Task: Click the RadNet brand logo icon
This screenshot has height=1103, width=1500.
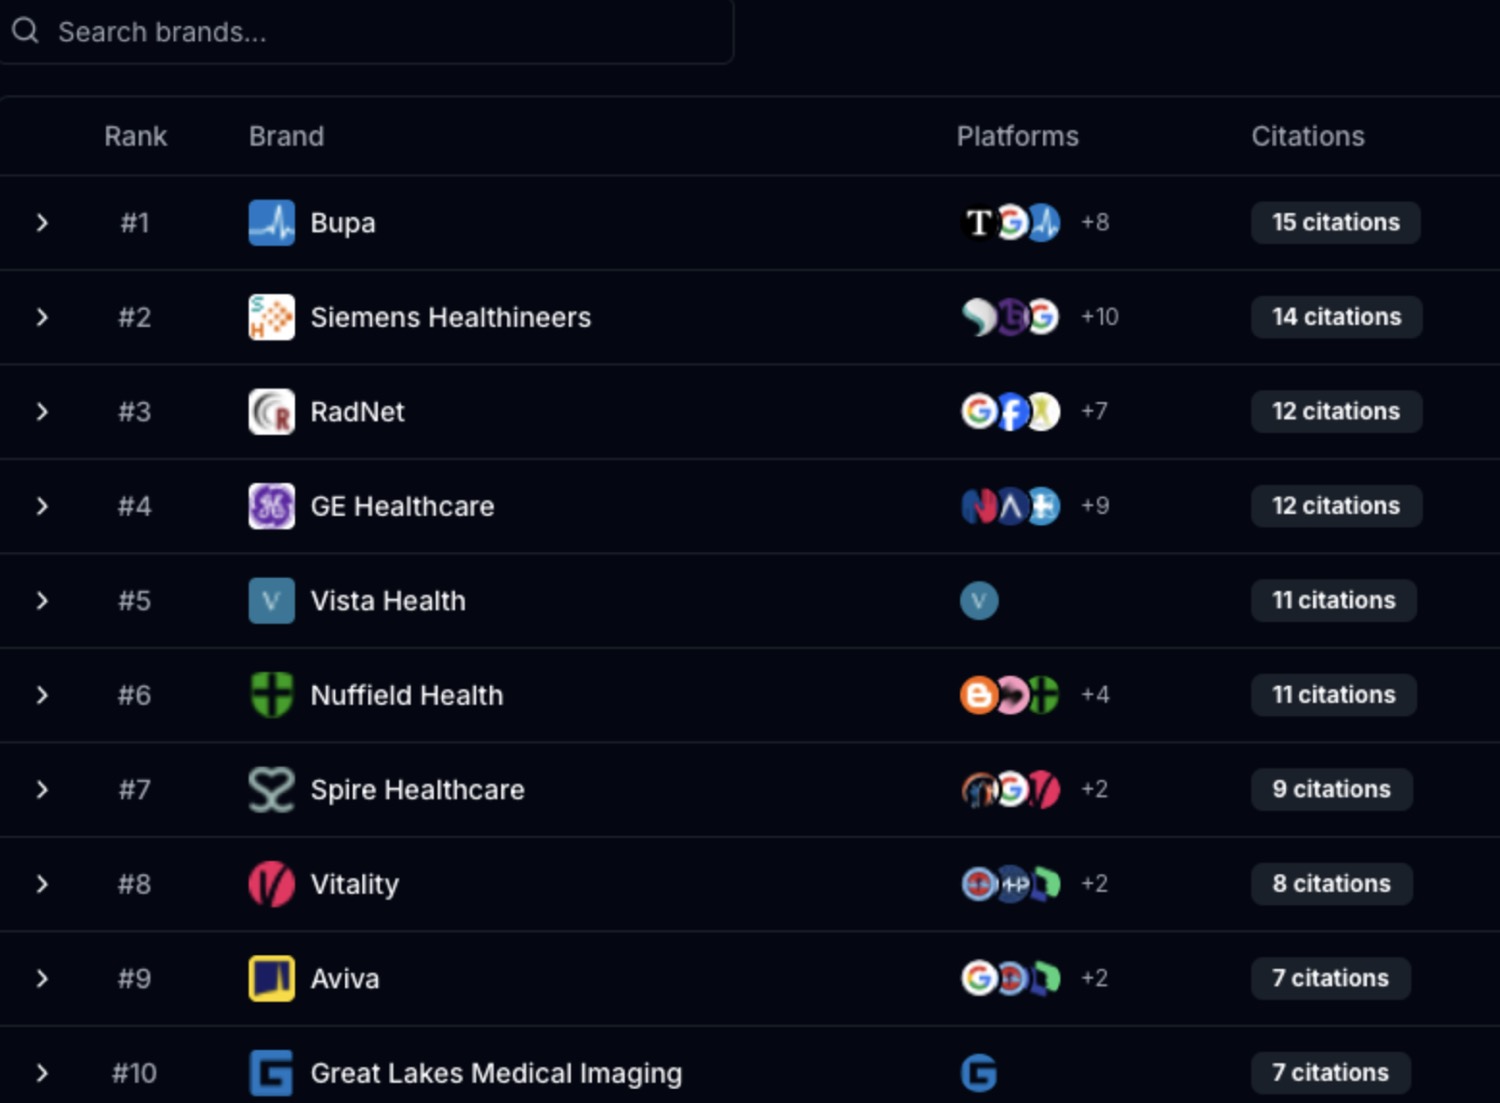Action: (x=271, y=412)
